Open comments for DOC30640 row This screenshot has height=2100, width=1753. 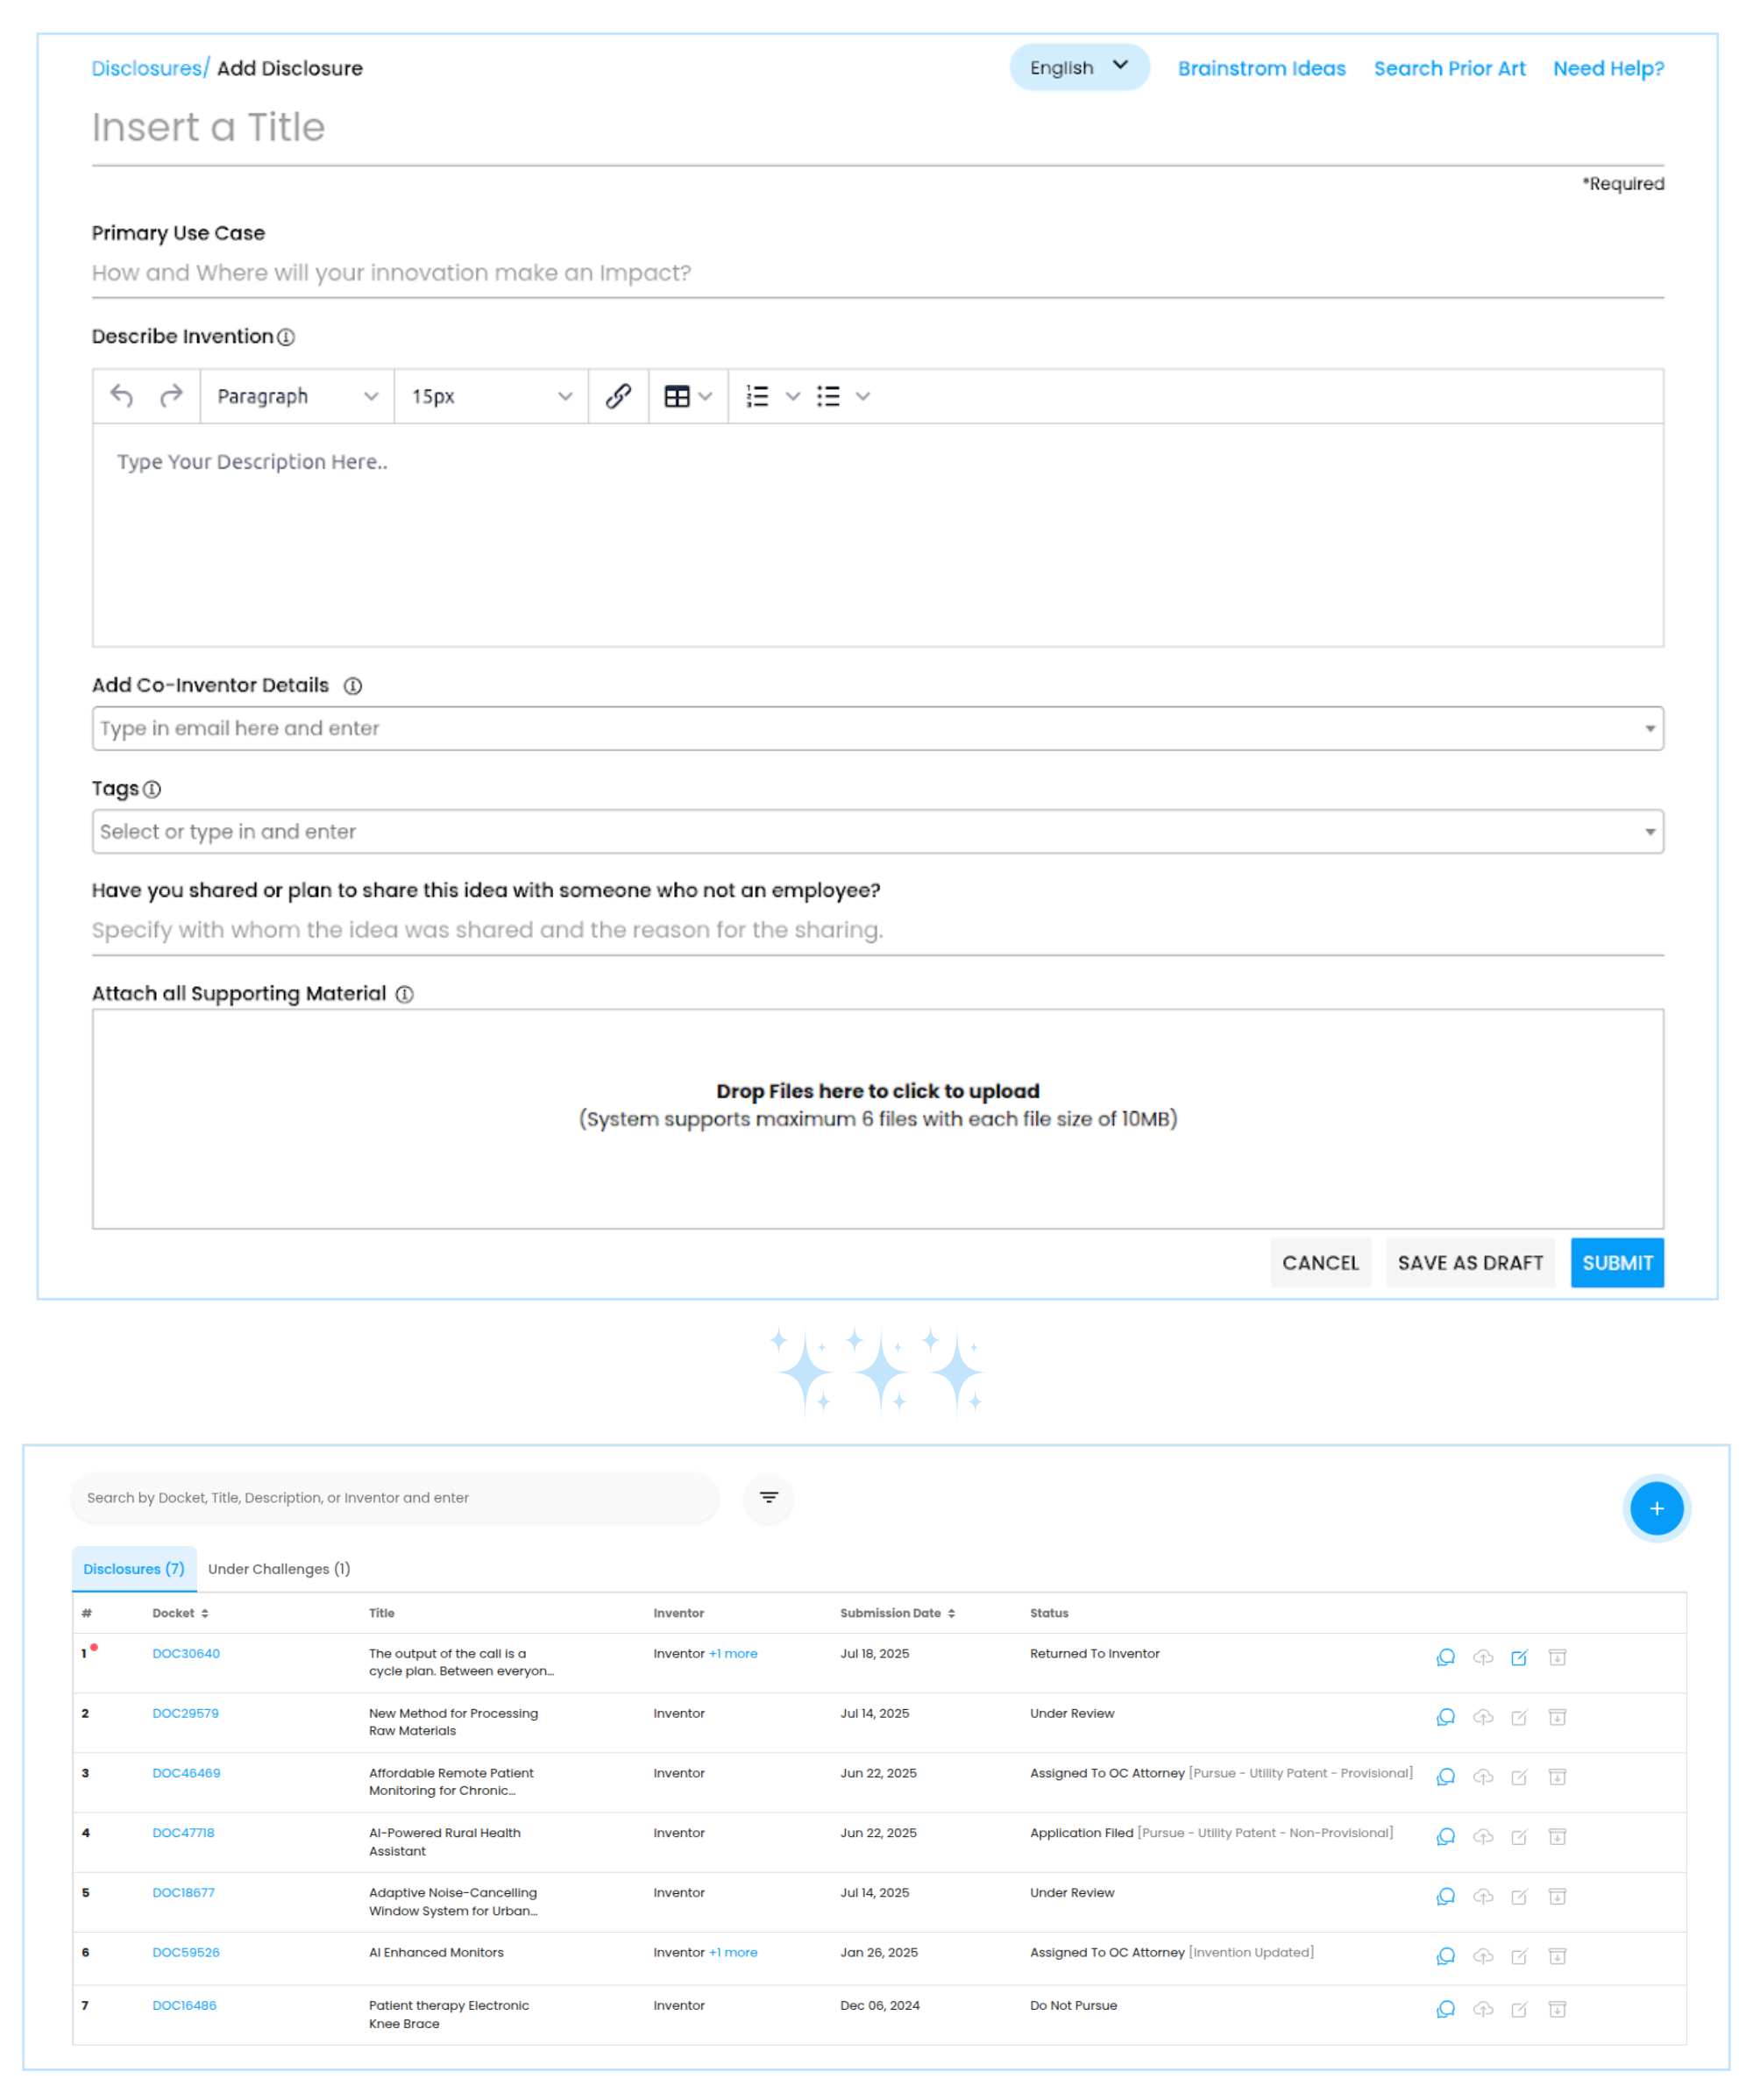[x=1445, y=1657]
